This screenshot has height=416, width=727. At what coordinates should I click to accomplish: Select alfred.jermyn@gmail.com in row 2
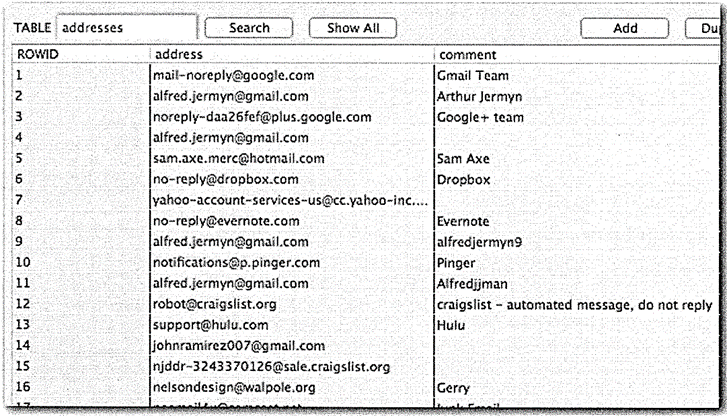pos(292,96)
